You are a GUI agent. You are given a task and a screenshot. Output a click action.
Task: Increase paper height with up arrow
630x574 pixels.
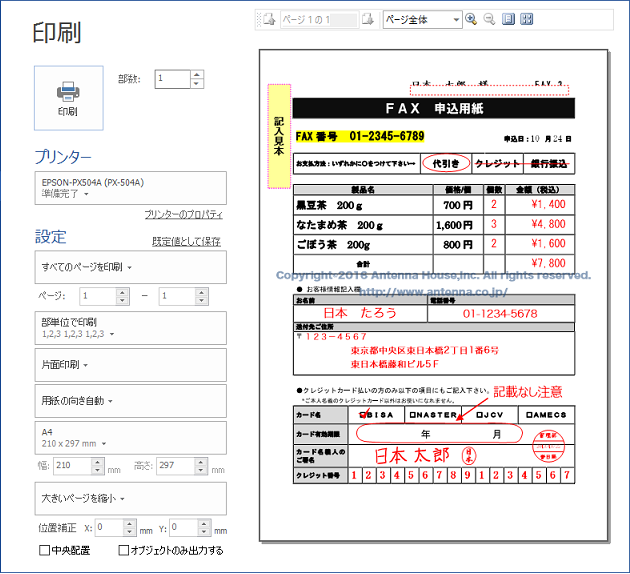point(201,462)
